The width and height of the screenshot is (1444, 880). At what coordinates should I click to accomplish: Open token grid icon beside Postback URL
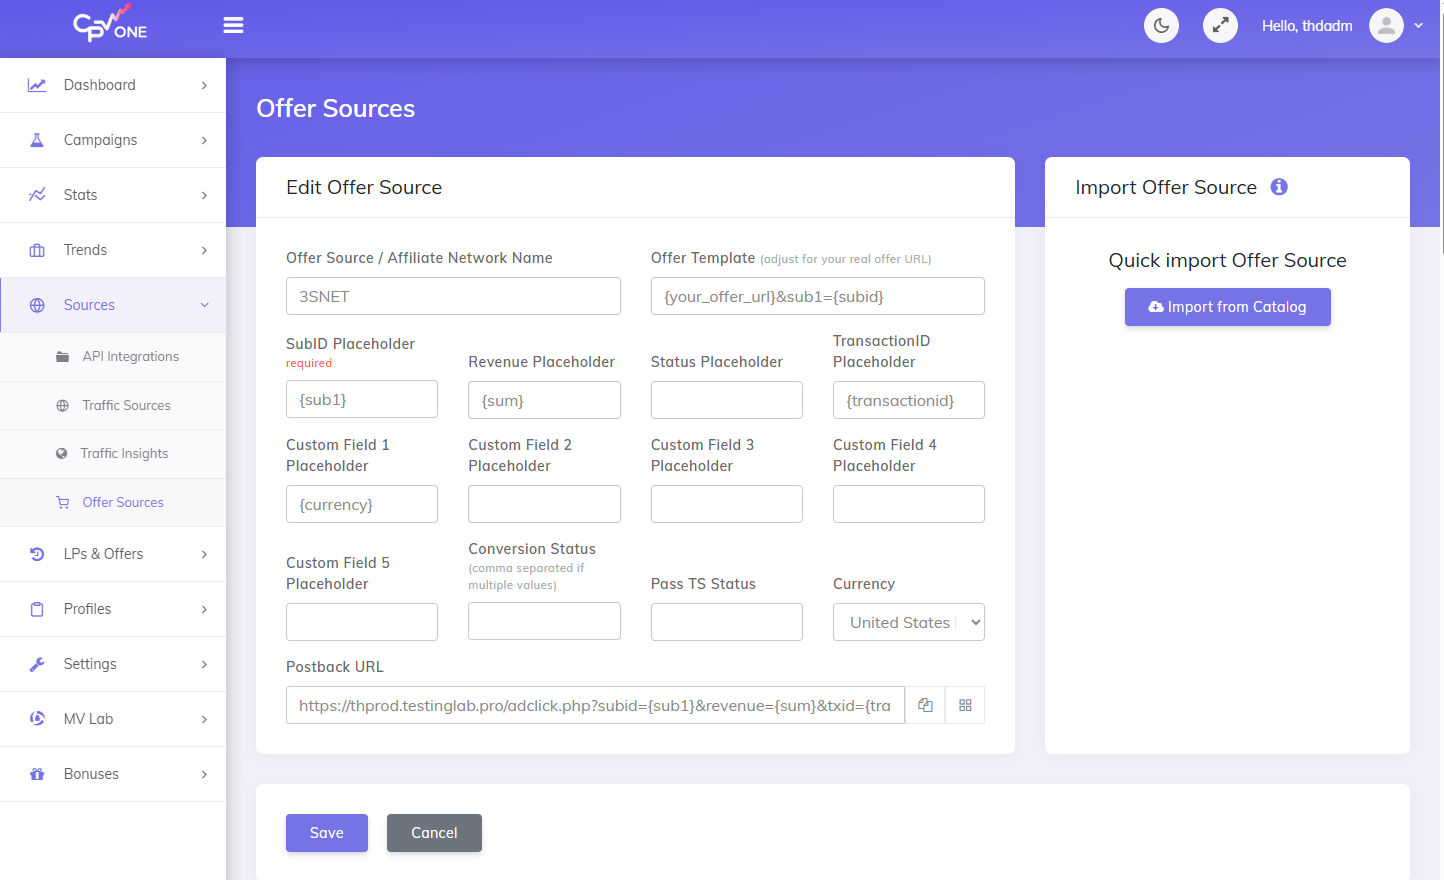point(965,705)
